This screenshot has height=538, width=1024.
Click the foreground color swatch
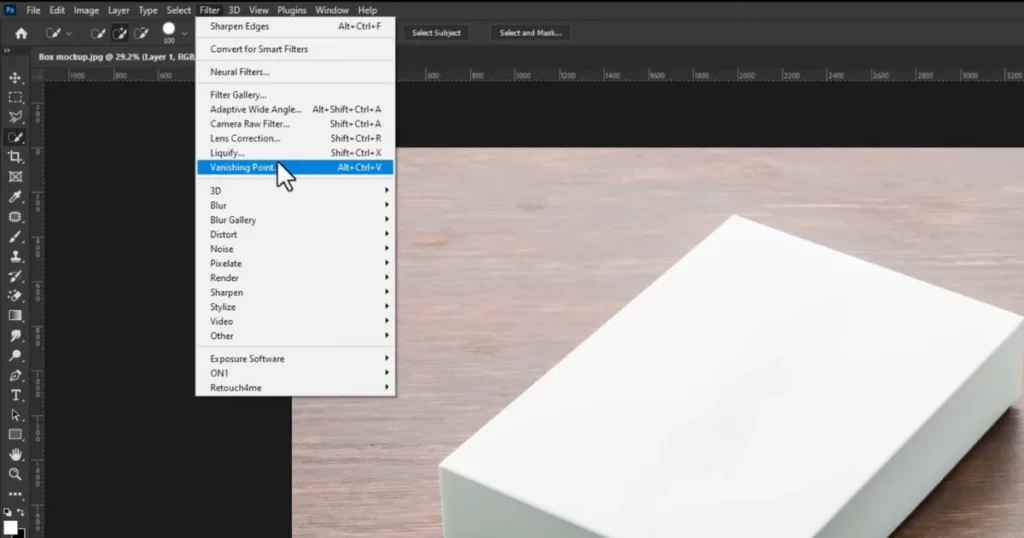point(10,528)
